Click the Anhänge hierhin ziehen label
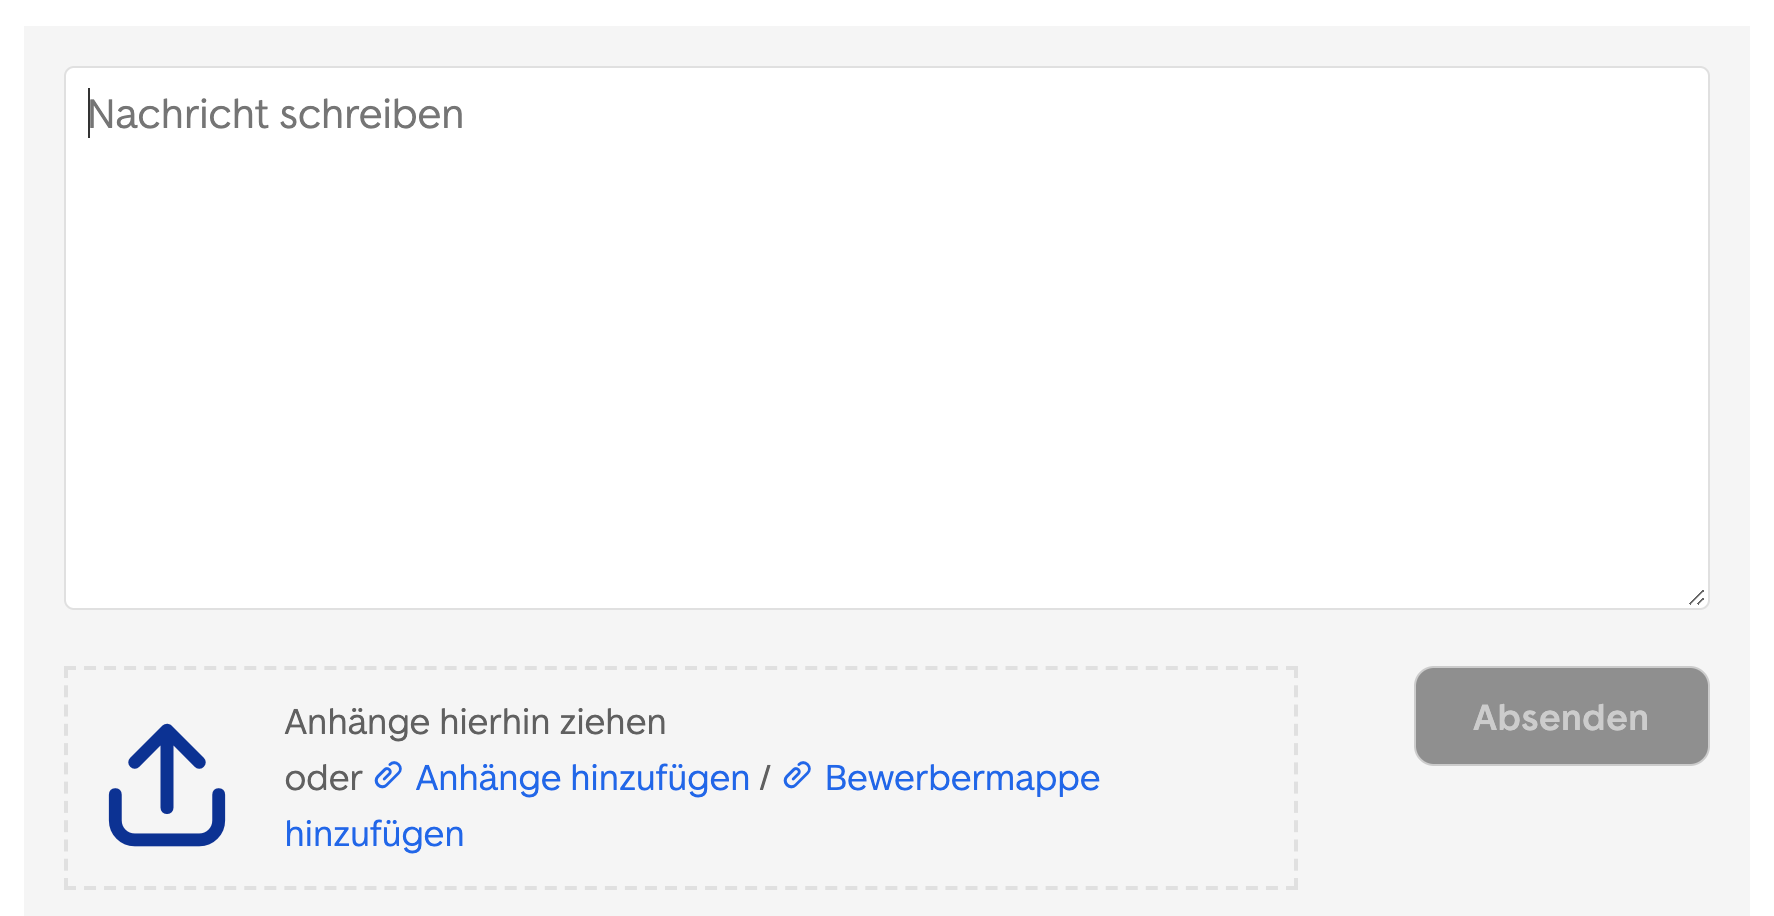Screen dimensions: 1774x916 click(475, 722)
